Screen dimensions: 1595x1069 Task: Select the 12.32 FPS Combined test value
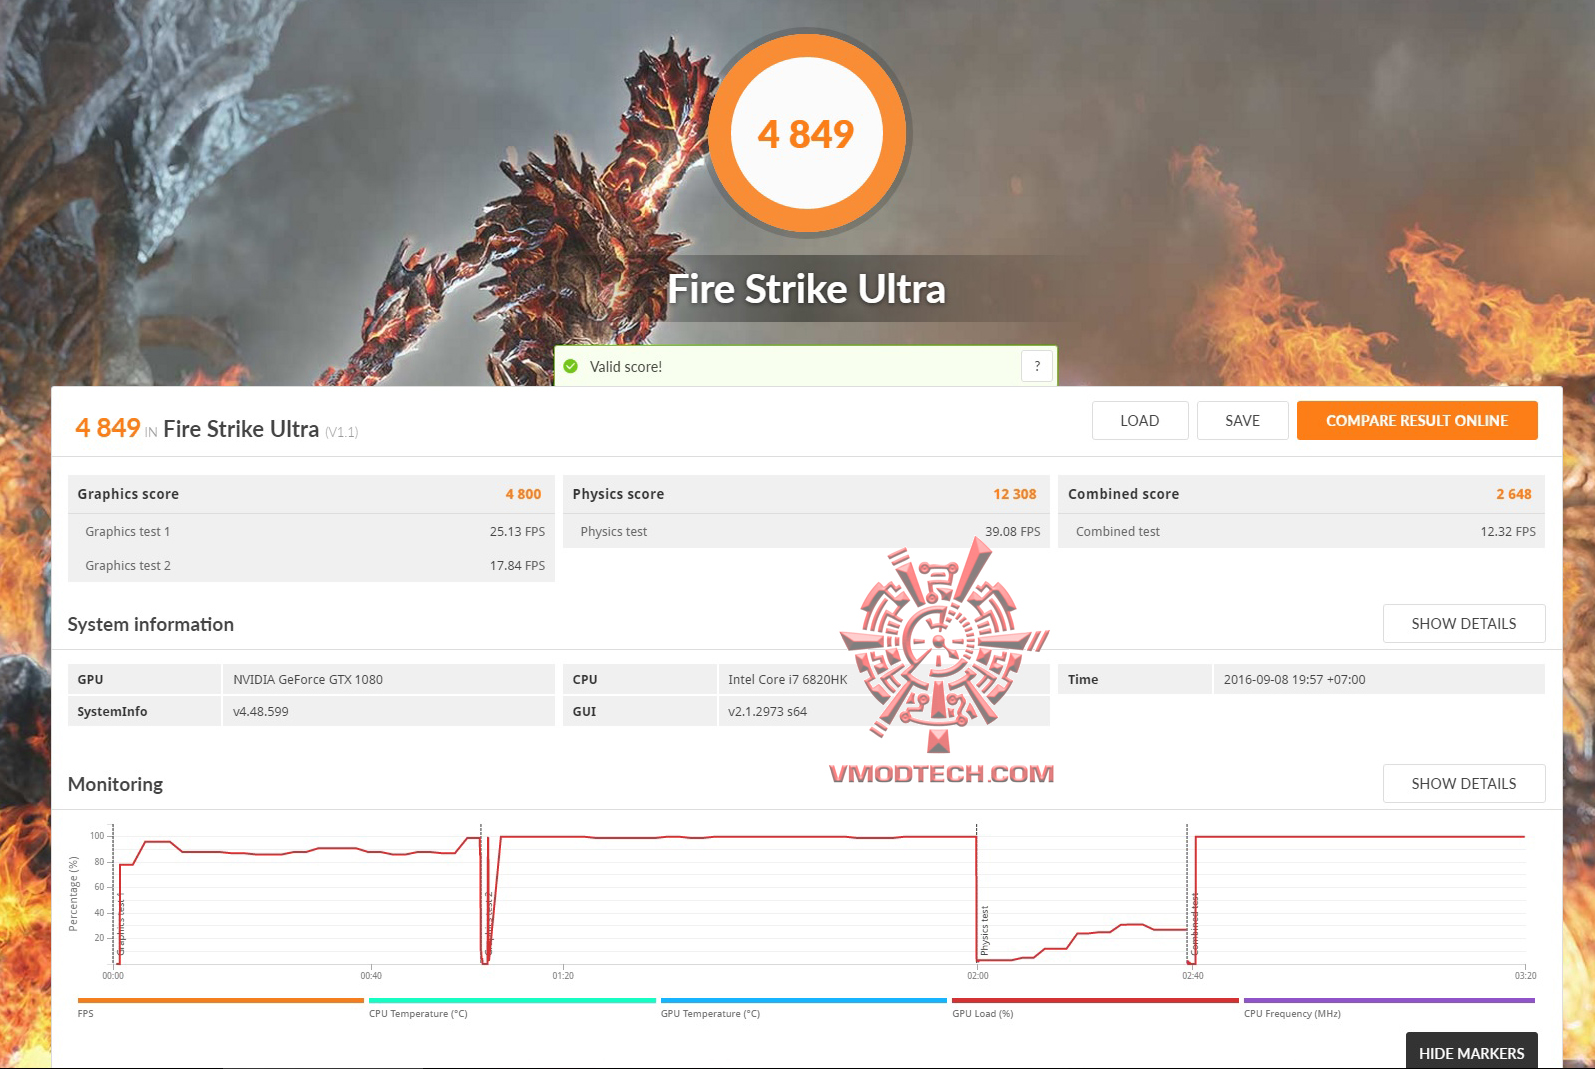click(1508, 532)
